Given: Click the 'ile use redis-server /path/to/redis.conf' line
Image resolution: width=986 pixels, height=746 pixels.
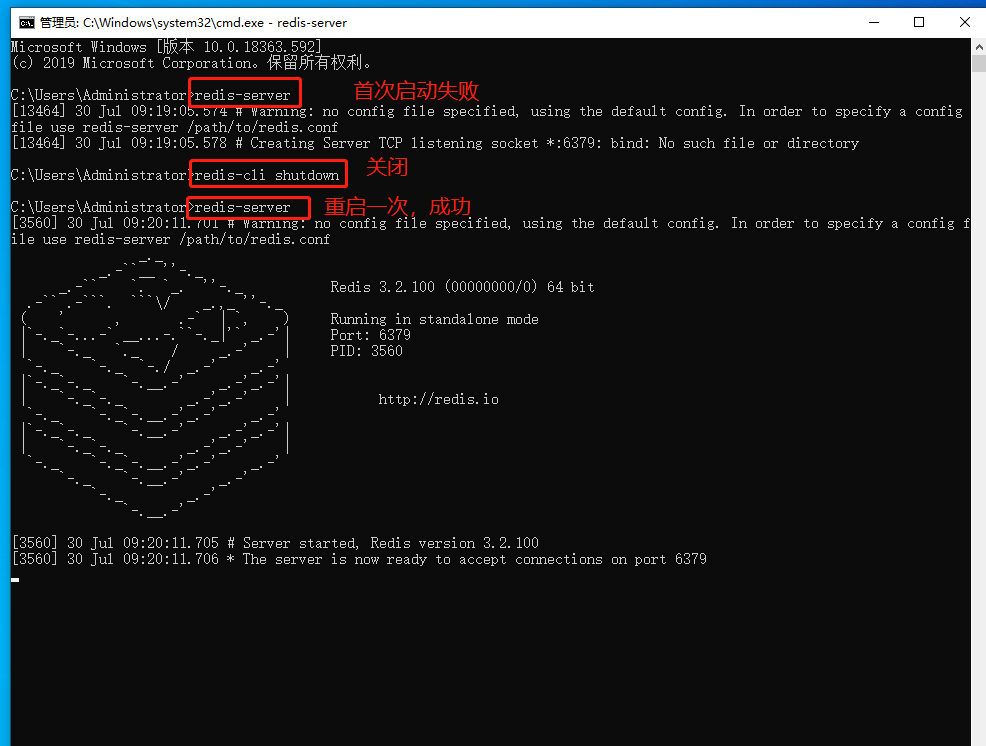Looking at the screenshot, I should pos(170,240).
